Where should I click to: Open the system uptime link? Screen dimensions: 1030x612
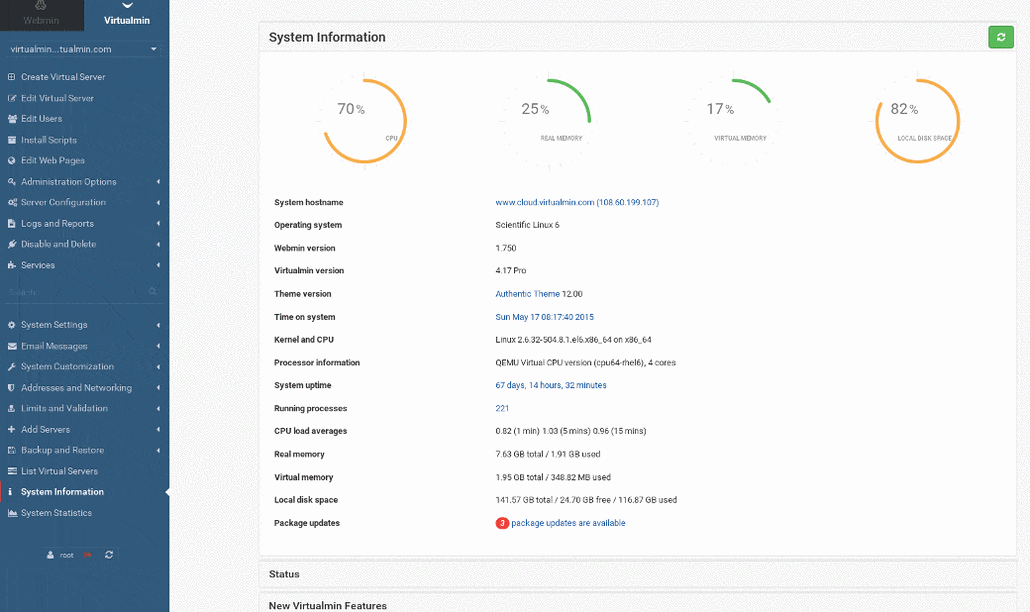coord(550,385)
